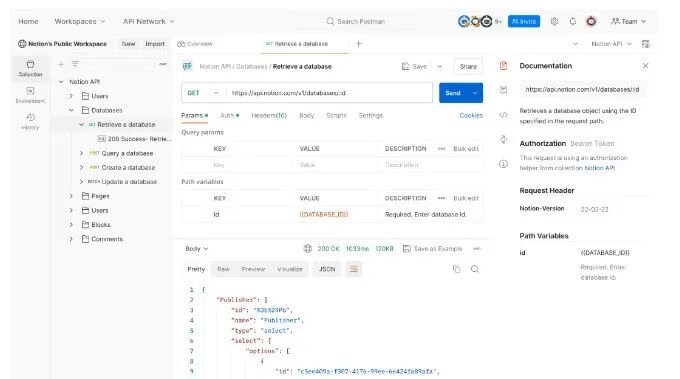Viewport: 680px width, 379px height.
Task: Open the Notion API environment dropdown
Action: [611, 44]
